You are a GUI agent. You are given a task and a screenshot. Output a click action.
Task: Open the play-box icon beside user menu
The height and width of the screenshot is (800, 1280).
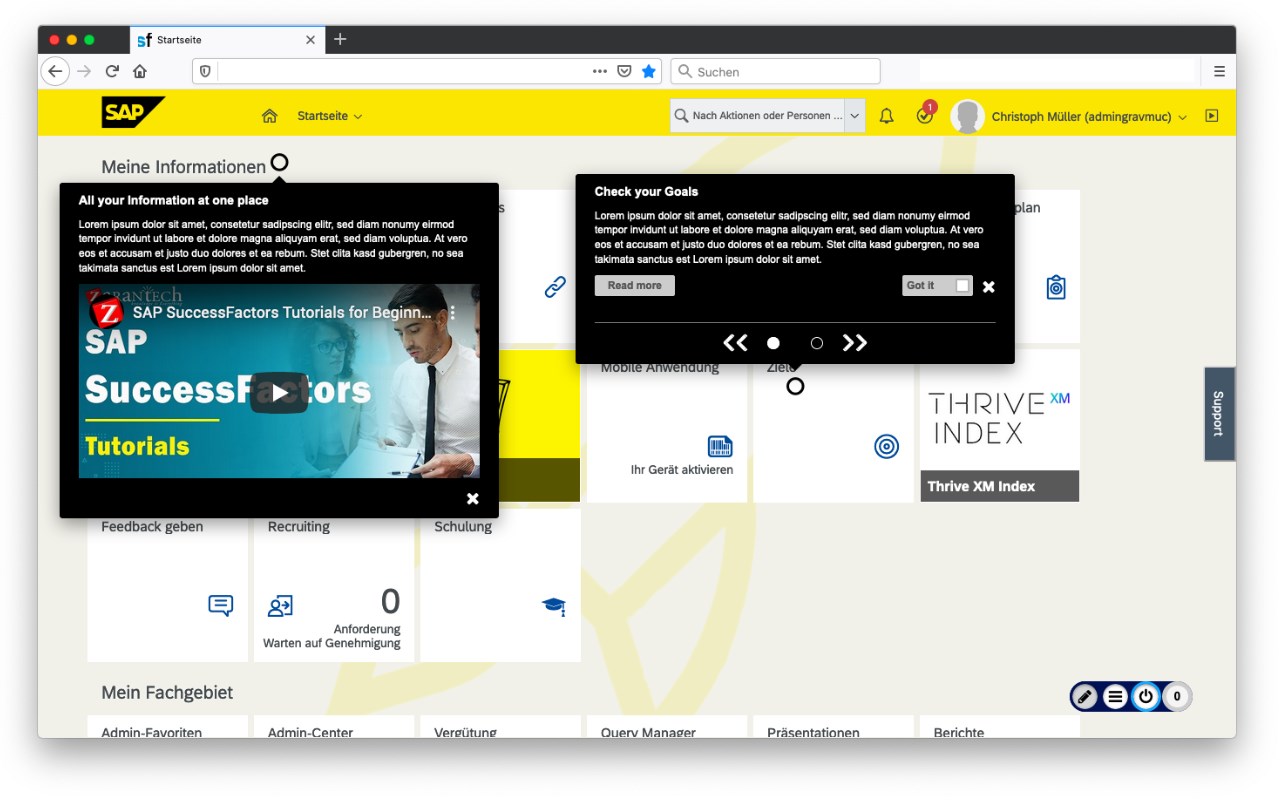(1212, 116)
